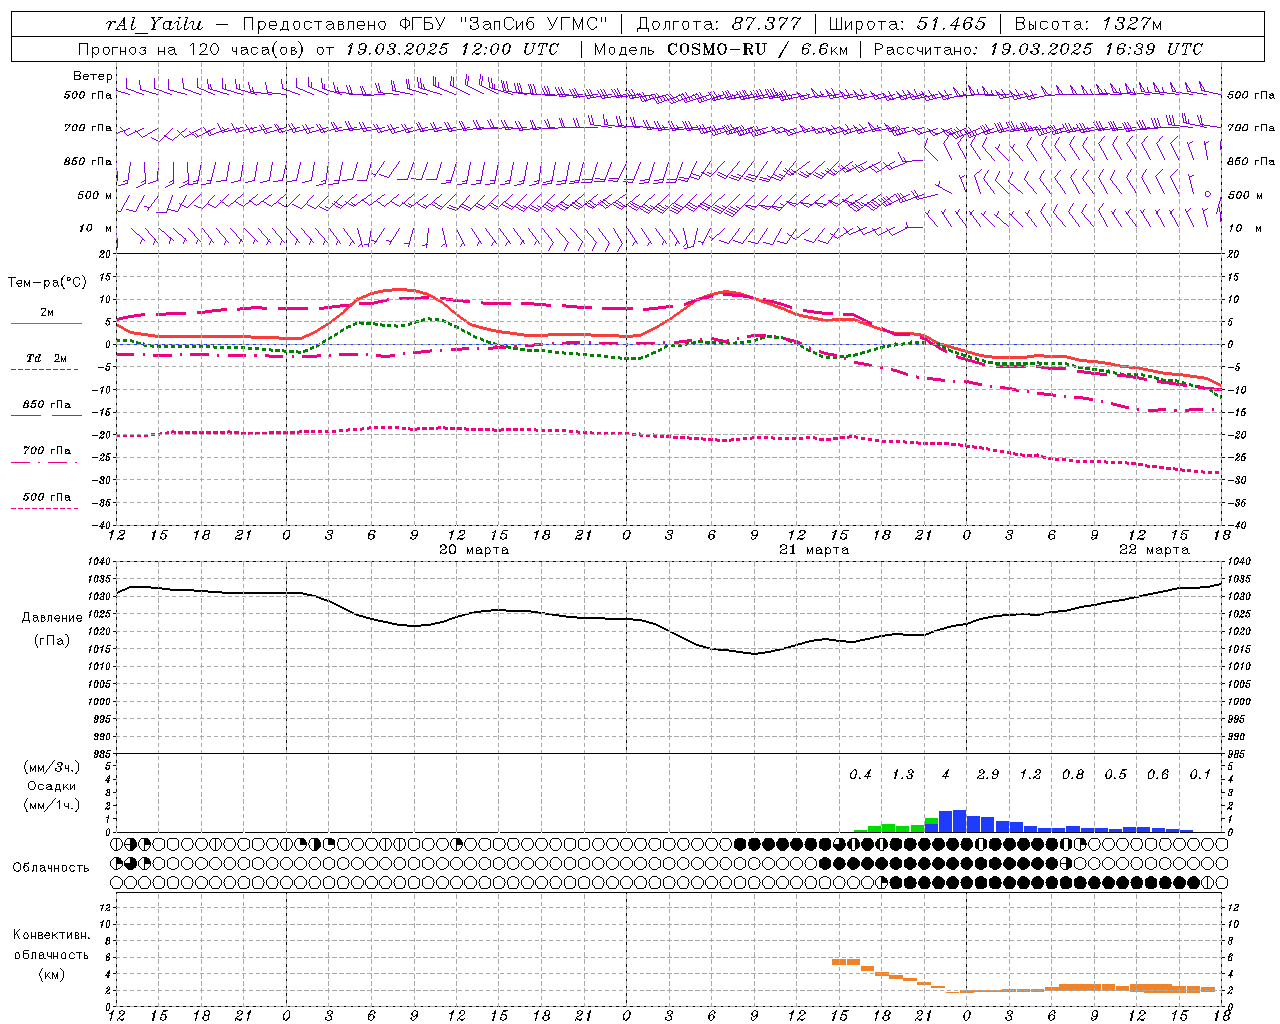Select the 3-hour precipitation value 0.4
Viewport: 1280px width, 1024px height.
(860, 775)
